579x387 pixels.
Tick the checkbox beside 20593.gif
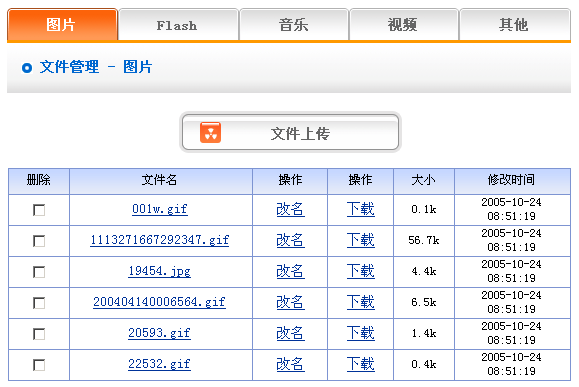pyautogui.click(x=39, y=334)
